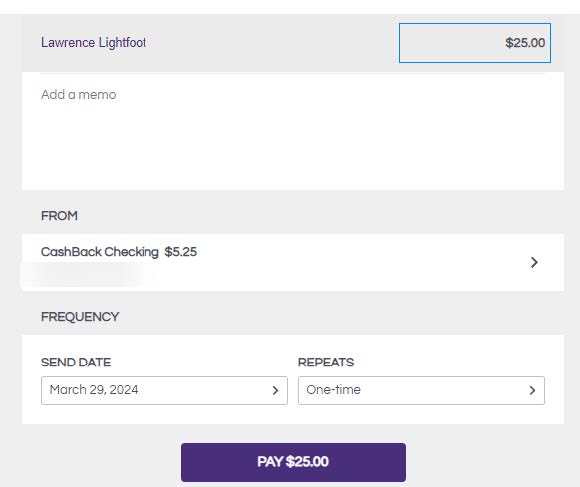580x487 pixels.
Task: Open the March 29, 2024 send date picker
Action: [164, 390]
